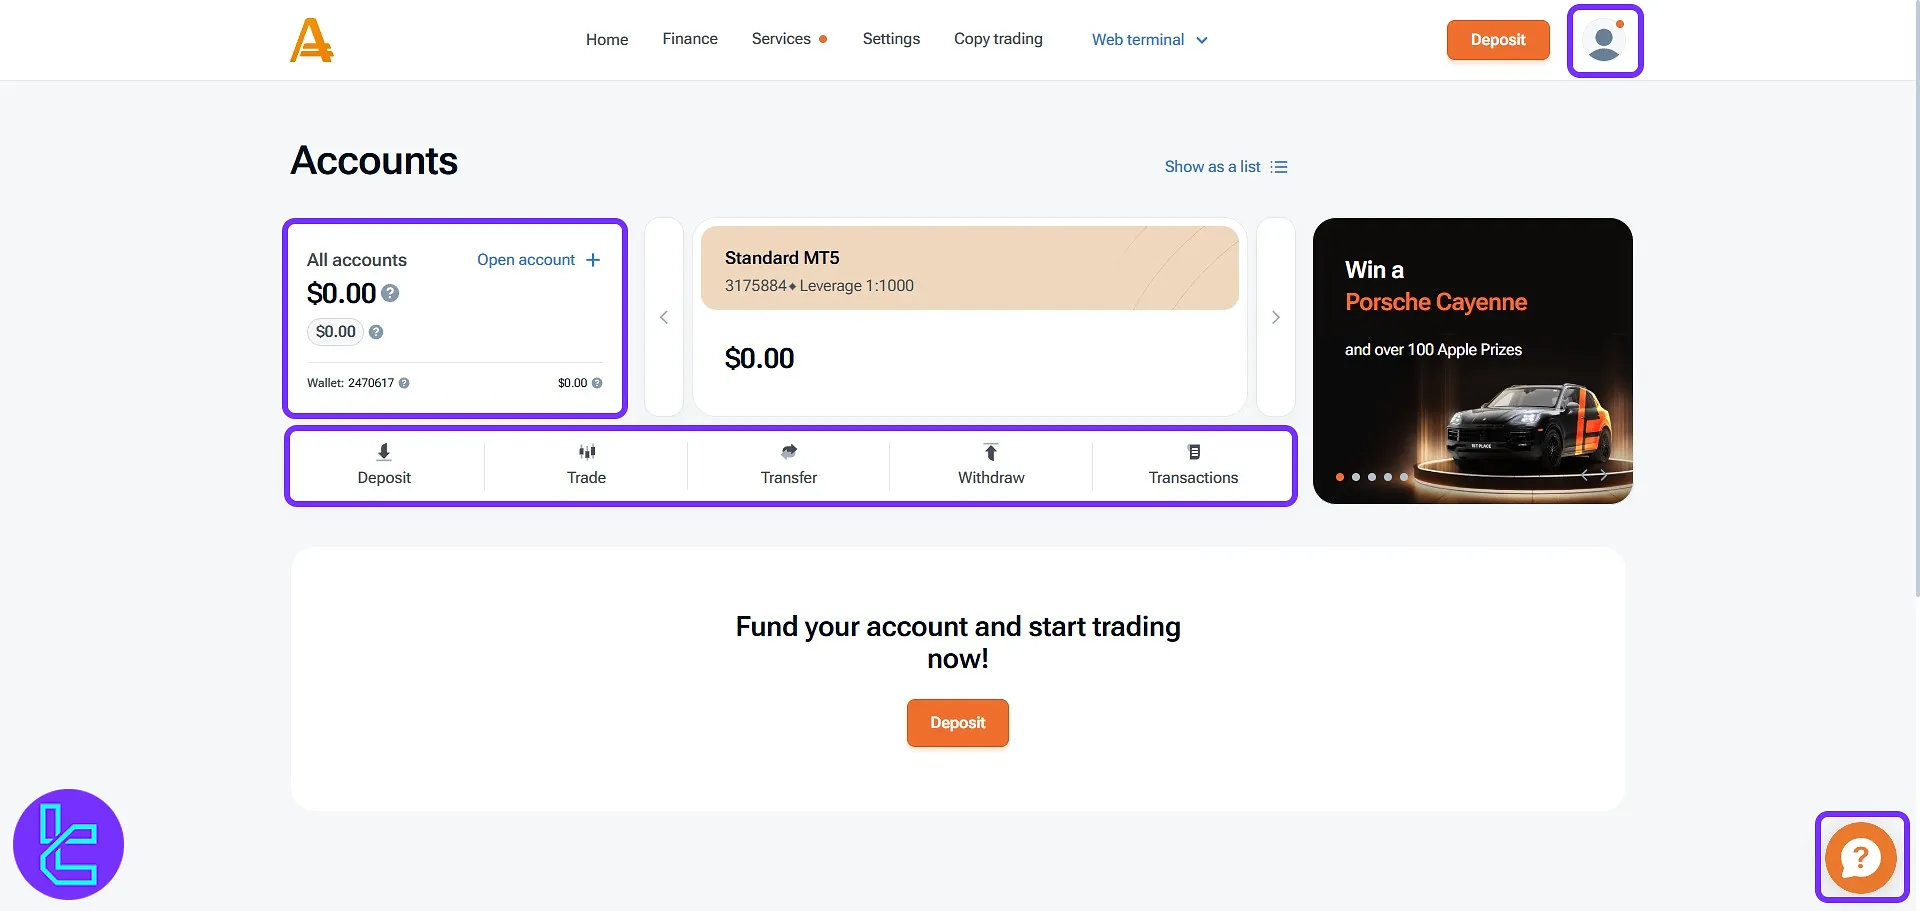Click the blue logo badge at bottom left
This screenshot has height=911, width=1920.
click(x=68, y=844)
